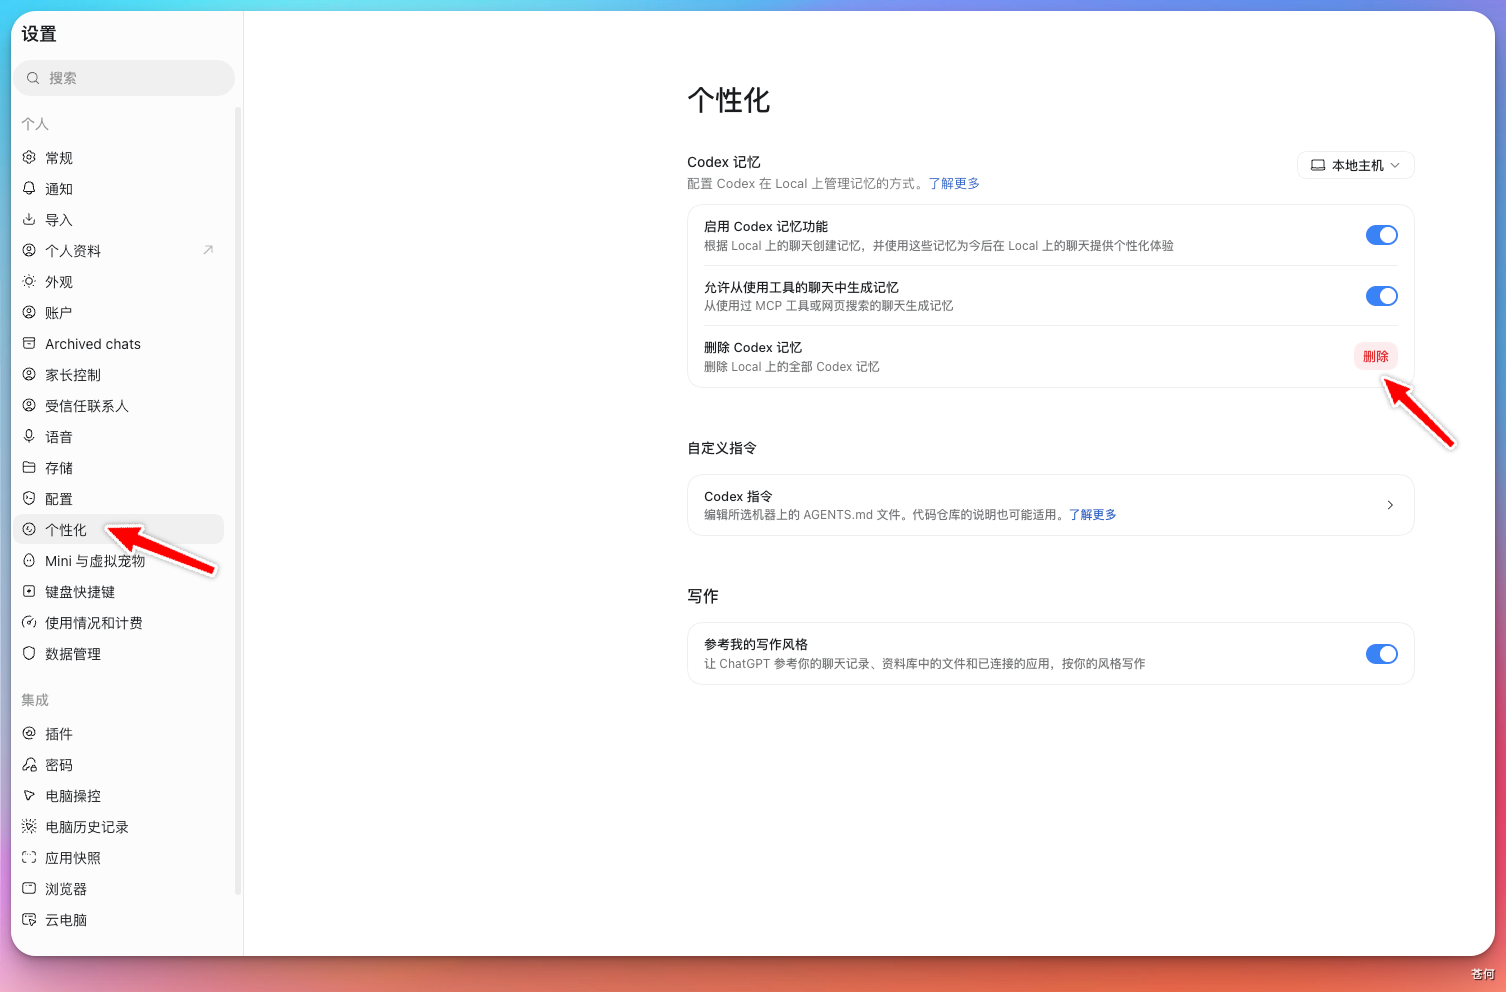Click the sun icon beside 外观
1506x992 pixels.
[x=29, y=281]
